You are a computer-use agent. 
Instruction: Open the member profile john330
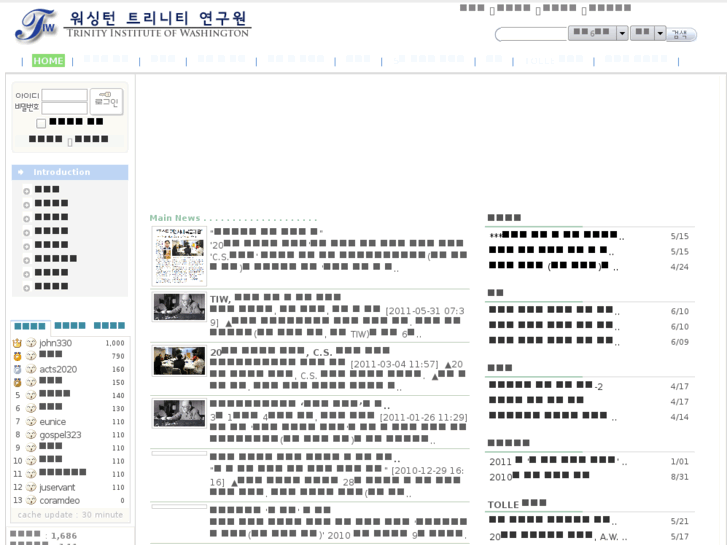coord(55,343)
